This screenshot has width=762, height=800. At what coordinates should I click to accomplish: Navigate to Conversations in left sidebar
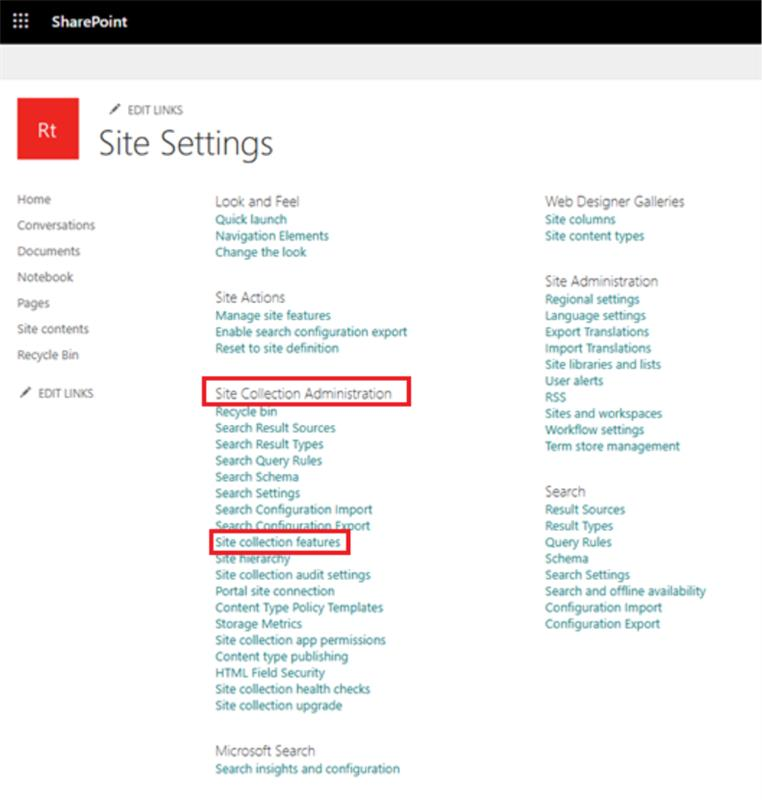pos(55,225)
